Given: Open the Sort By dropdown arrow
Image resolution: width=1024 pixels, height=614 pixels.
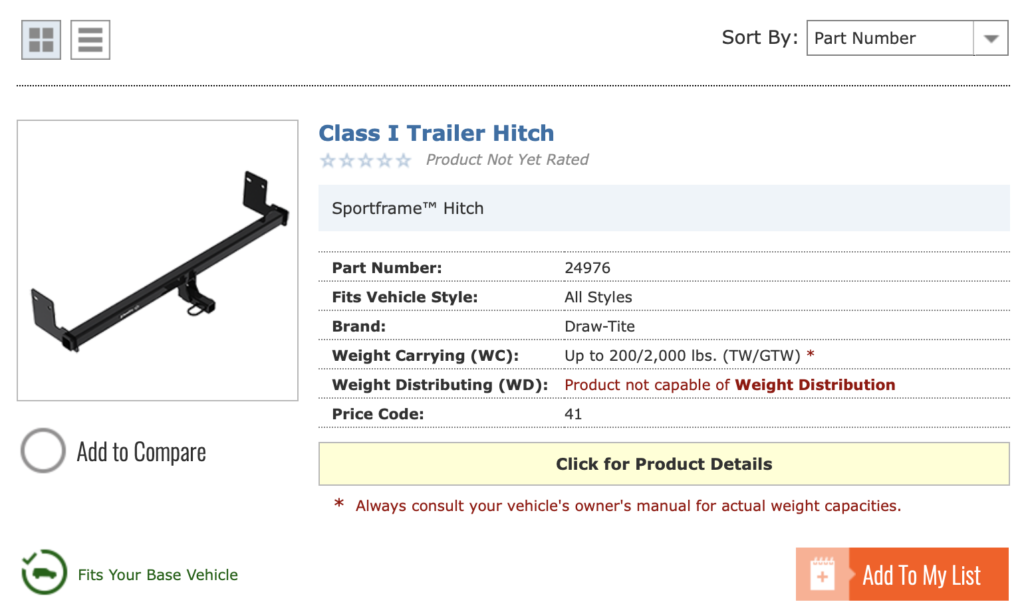Looking at the screenshot, I should pyautogui.click(x=991, y=39).
